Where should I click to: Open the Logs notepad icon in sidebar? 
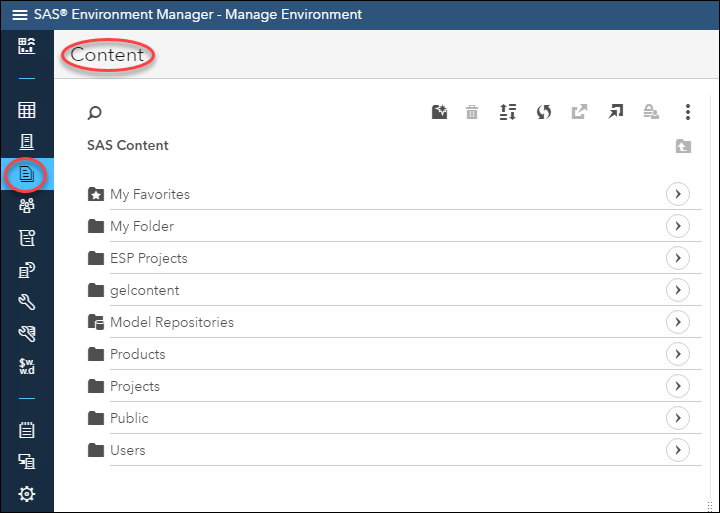coord(27,430)
